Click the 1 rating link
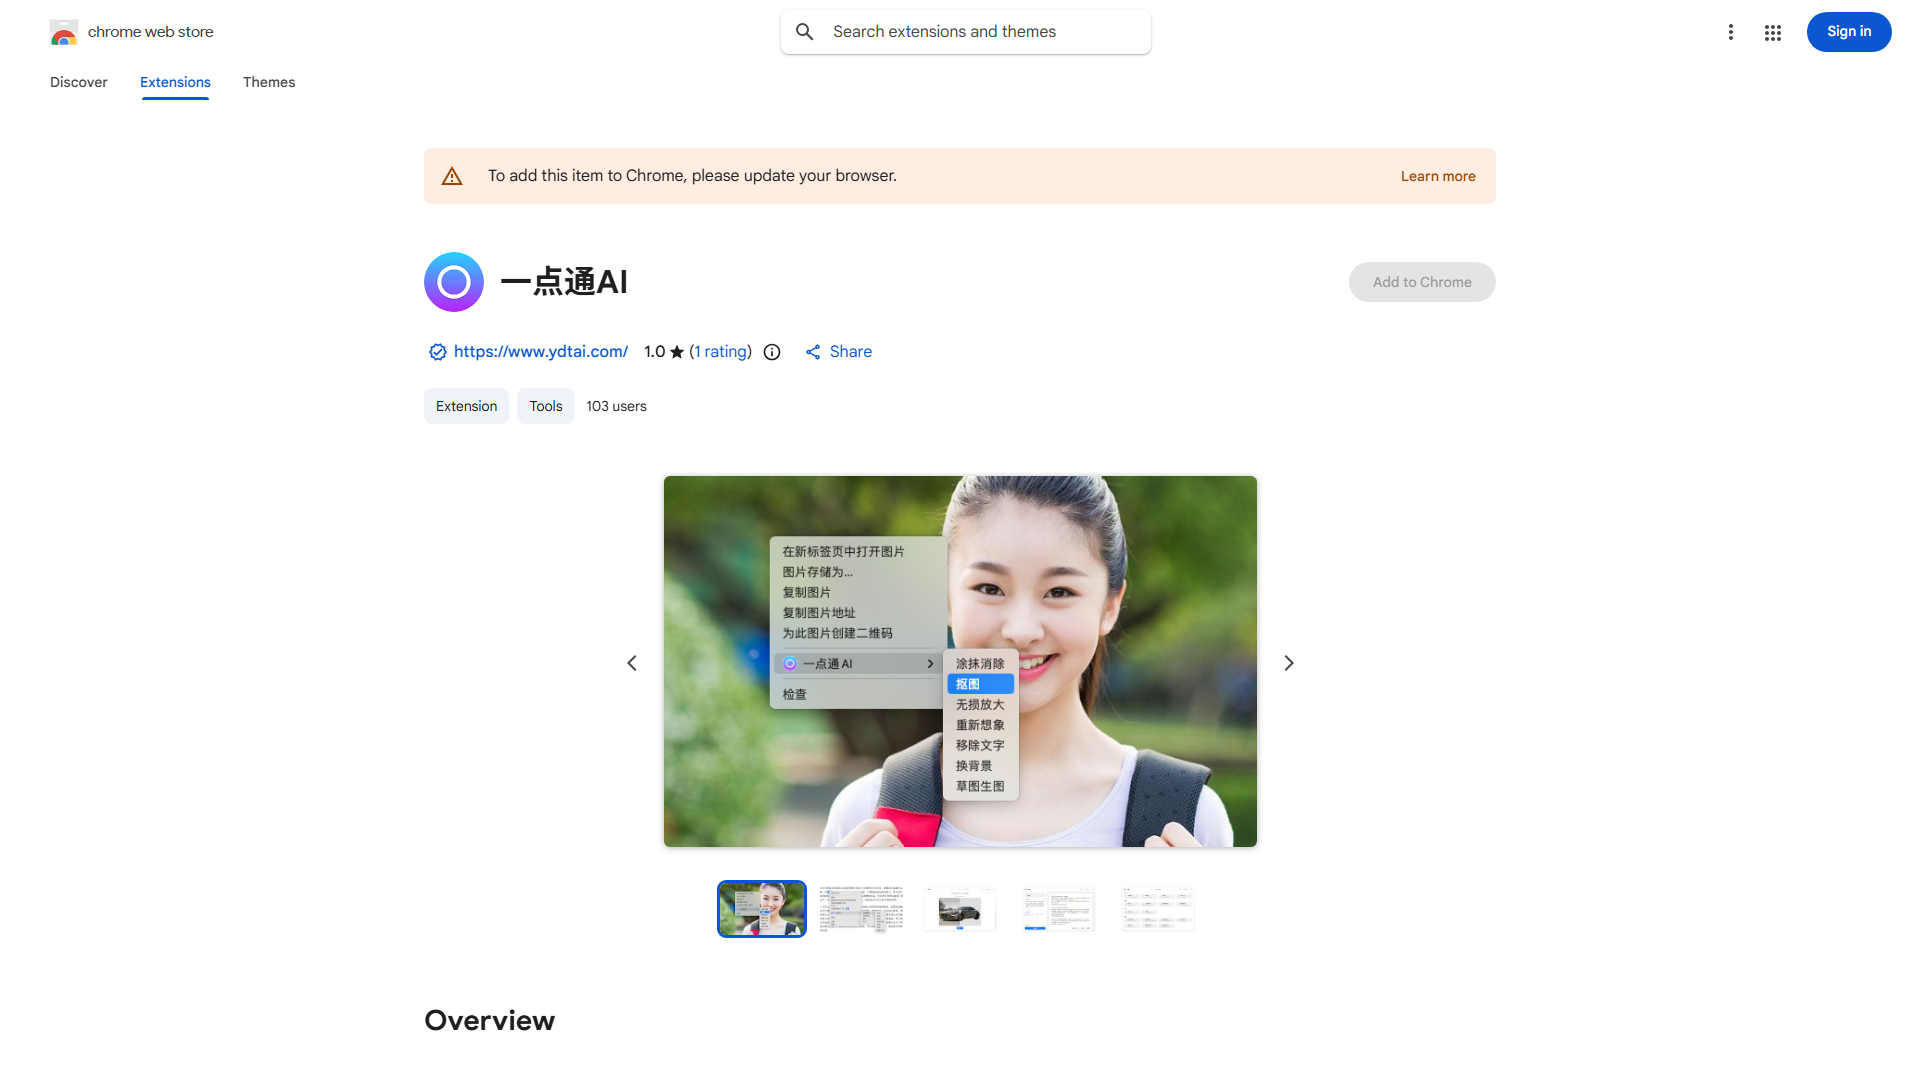The height and width of the screenshot is (1080, 1920). pos(720,351)
